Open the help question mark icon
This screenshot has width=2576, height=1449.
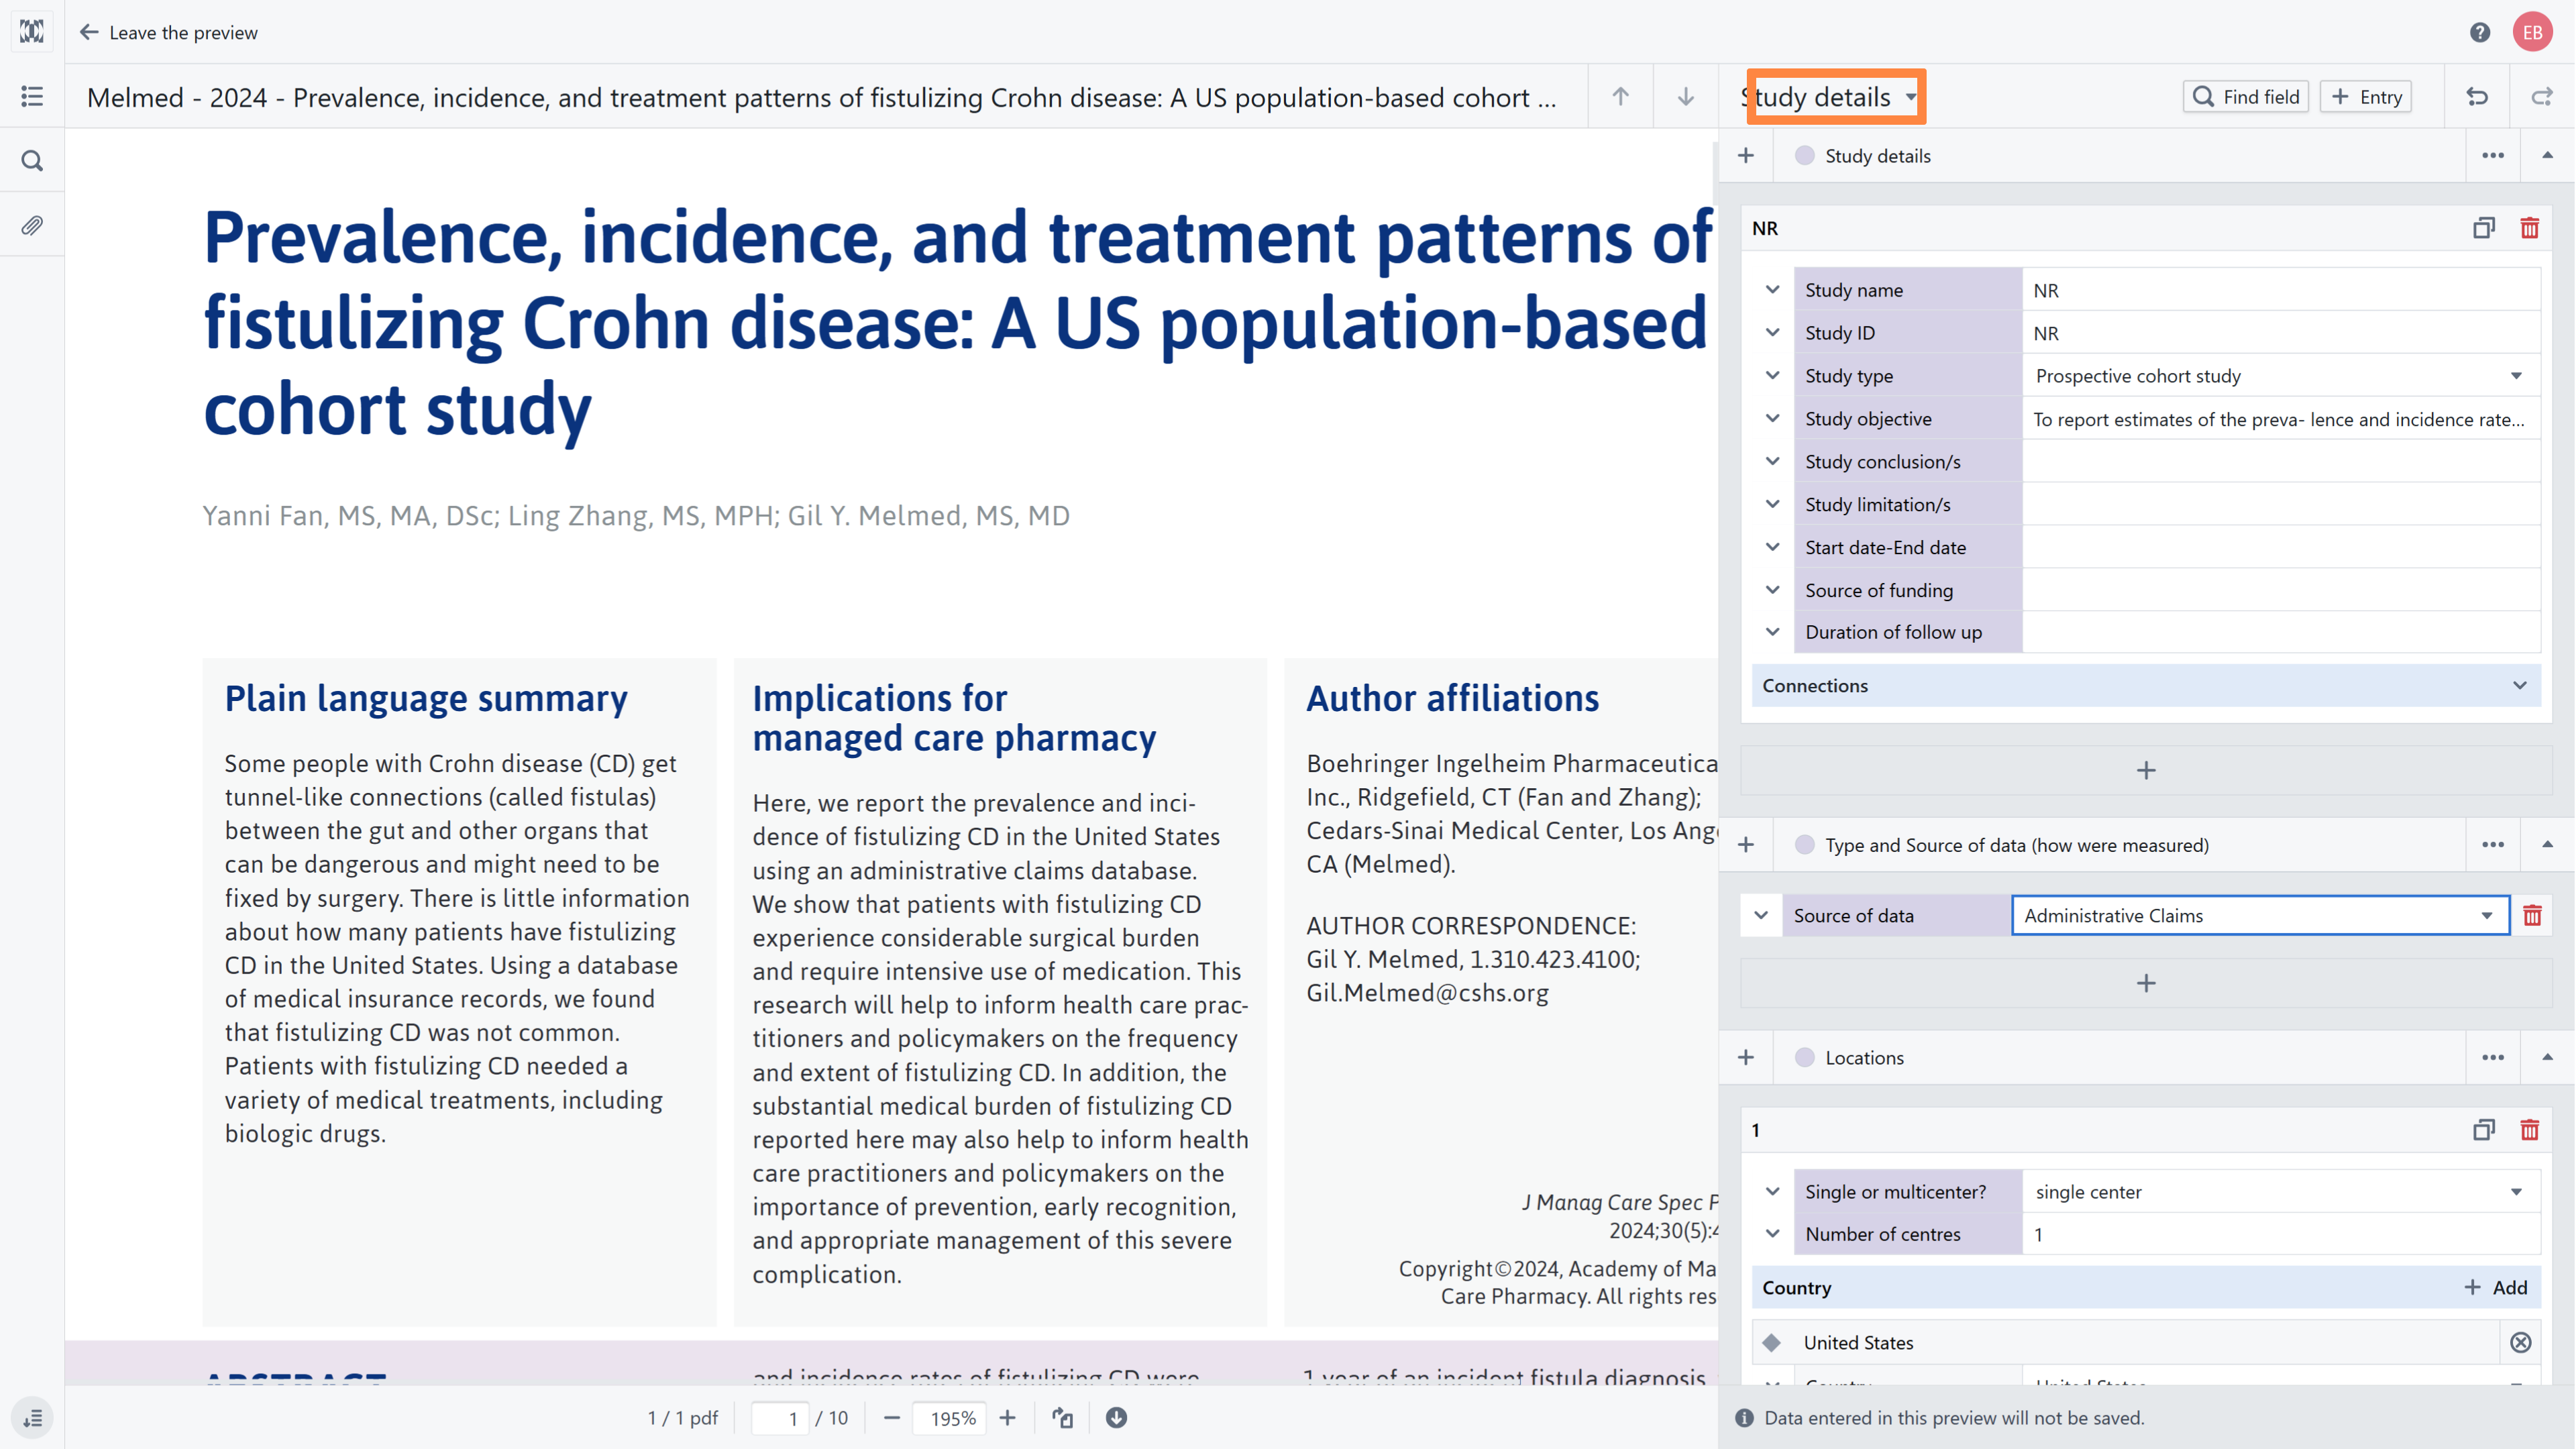point(2479,32)
